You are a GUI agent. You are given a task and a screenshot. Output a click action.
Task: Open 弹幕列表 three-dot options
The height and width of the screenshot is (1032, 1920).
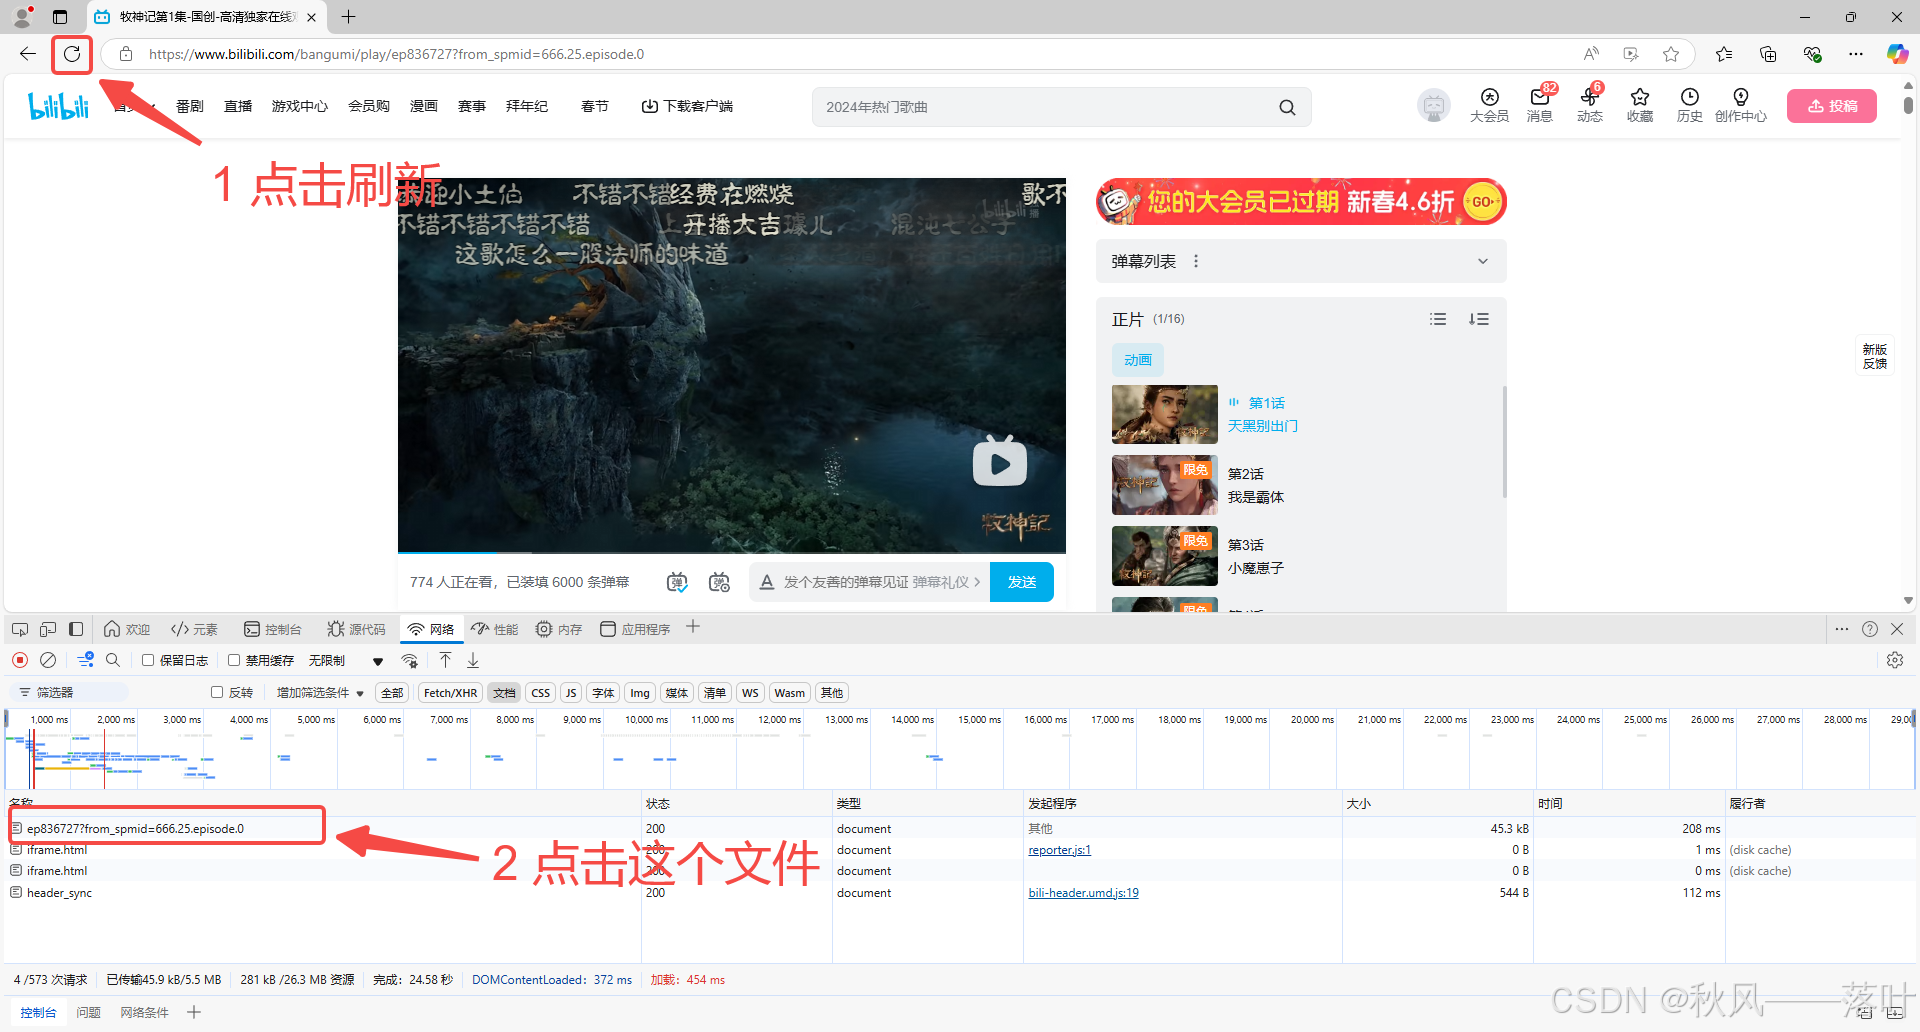point(1196,261)
